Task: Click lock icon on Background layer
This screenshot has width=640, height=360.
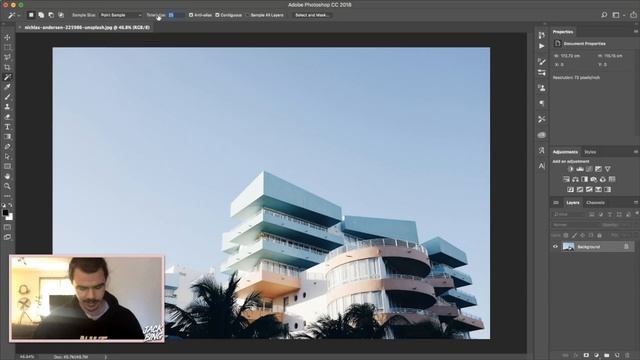Action: click(x=626, y=247)
